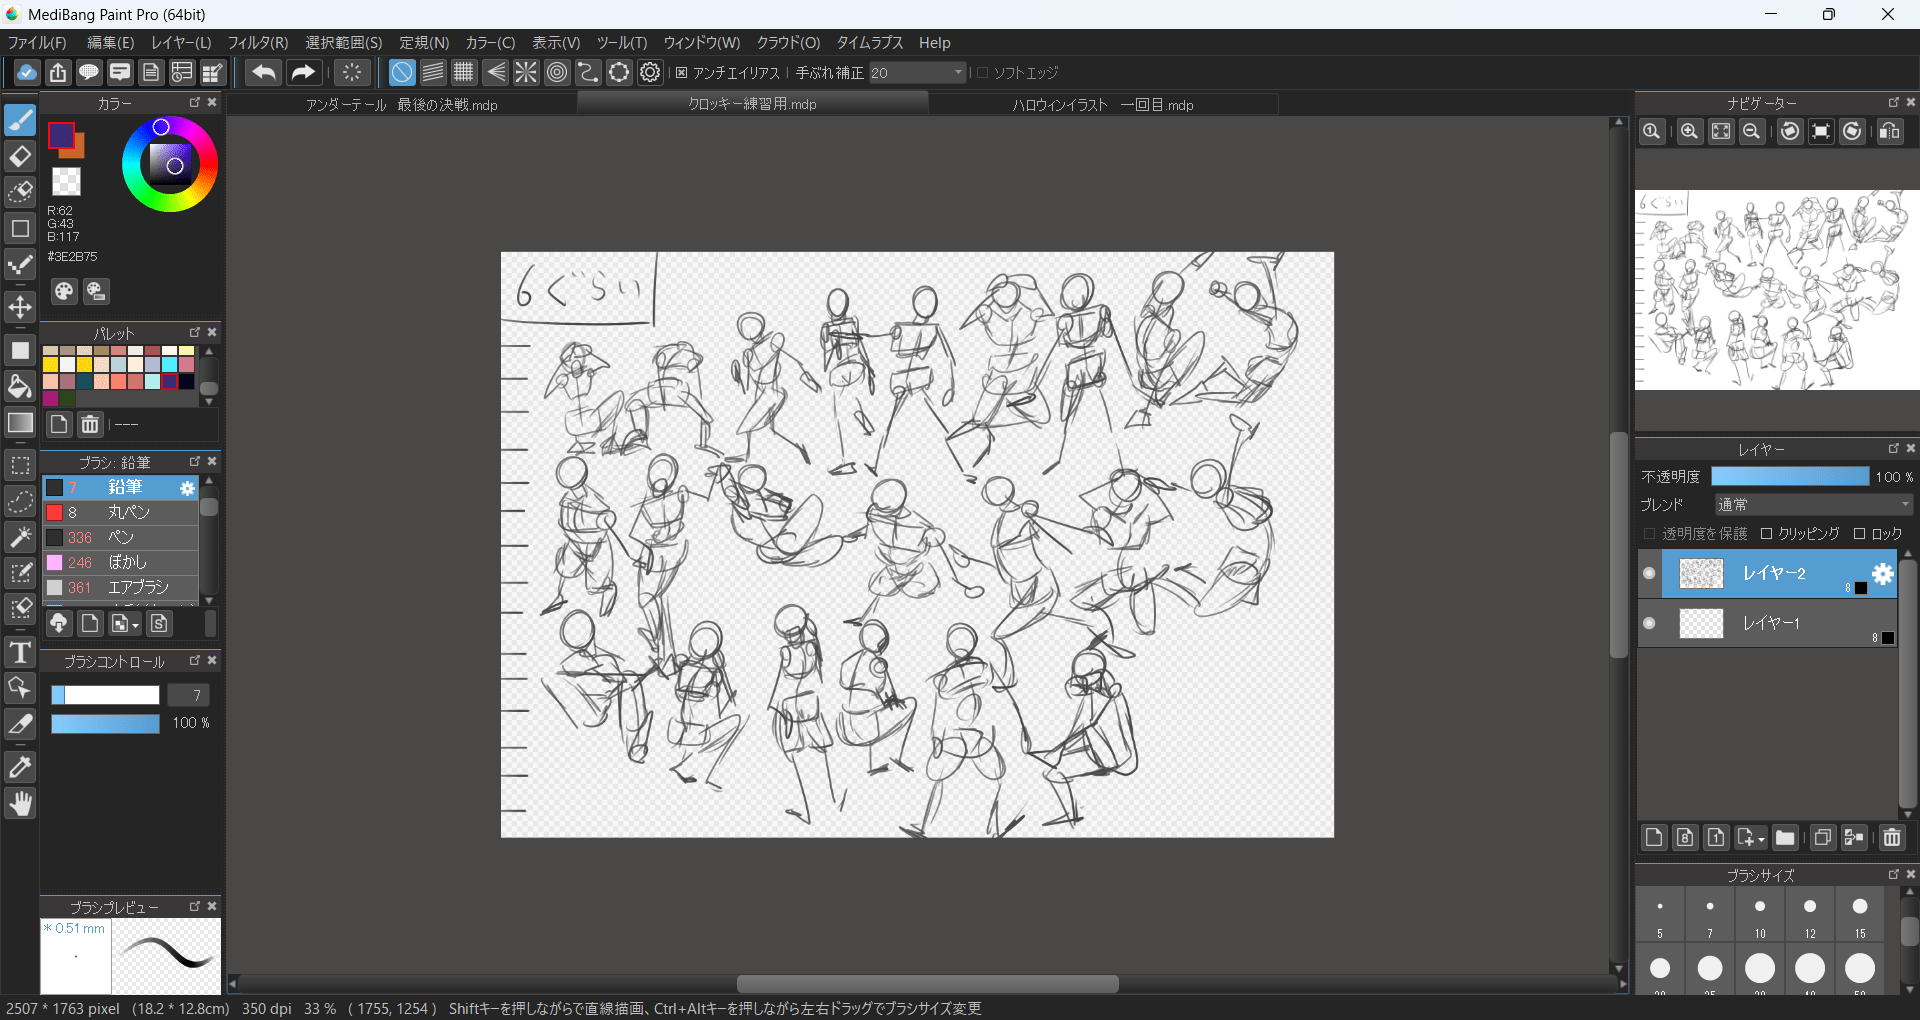Viewport: 1920px width, 1020px height.
Task: Open the フィルタ(R) menu
Action: coord(257,43)
